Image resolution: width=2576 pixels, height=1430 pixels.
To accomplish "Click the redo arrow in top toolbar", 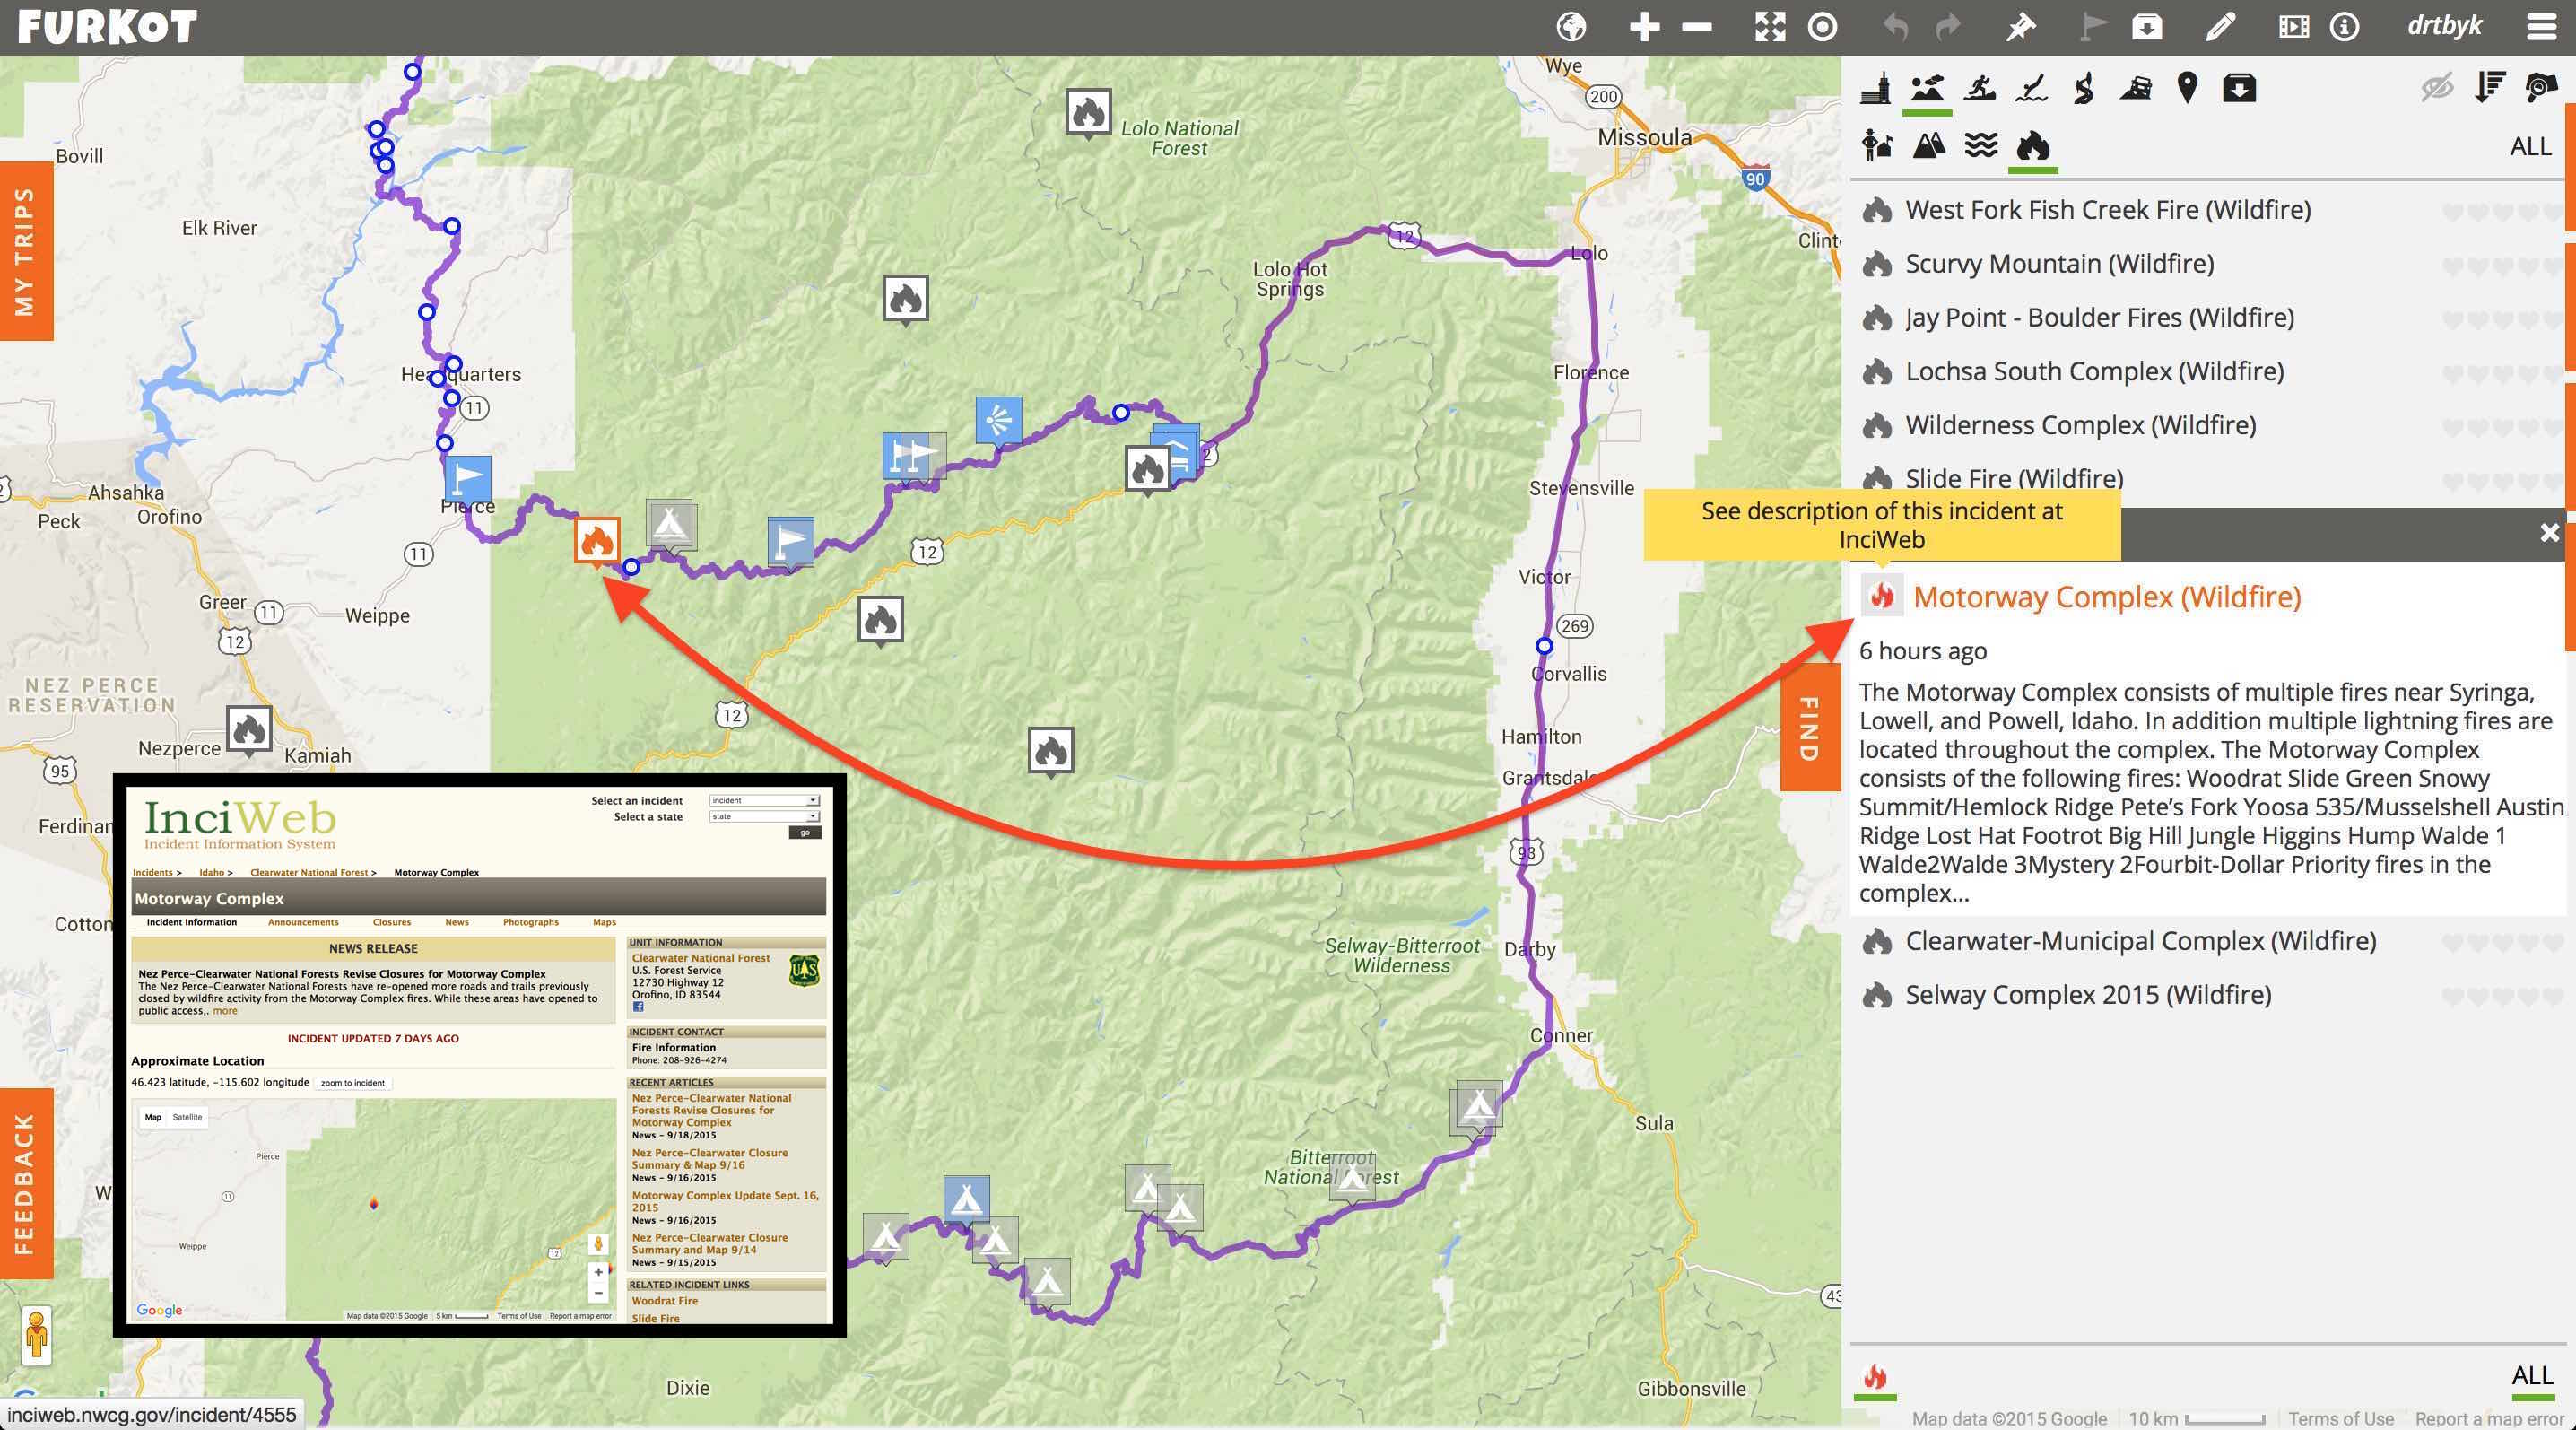I will pos(1948,27).
